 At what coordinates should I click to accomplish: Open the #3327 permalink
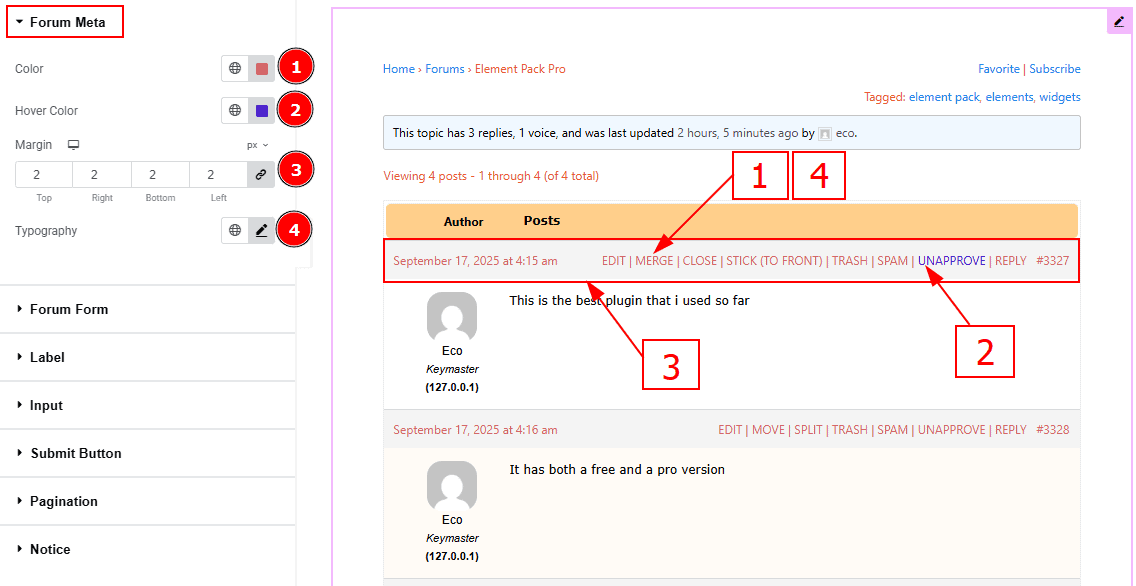1053,261
